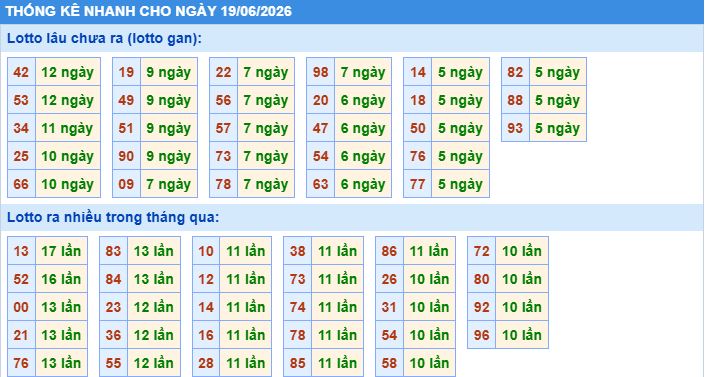Click lotto number 25 in the gan table

(21, 156)
